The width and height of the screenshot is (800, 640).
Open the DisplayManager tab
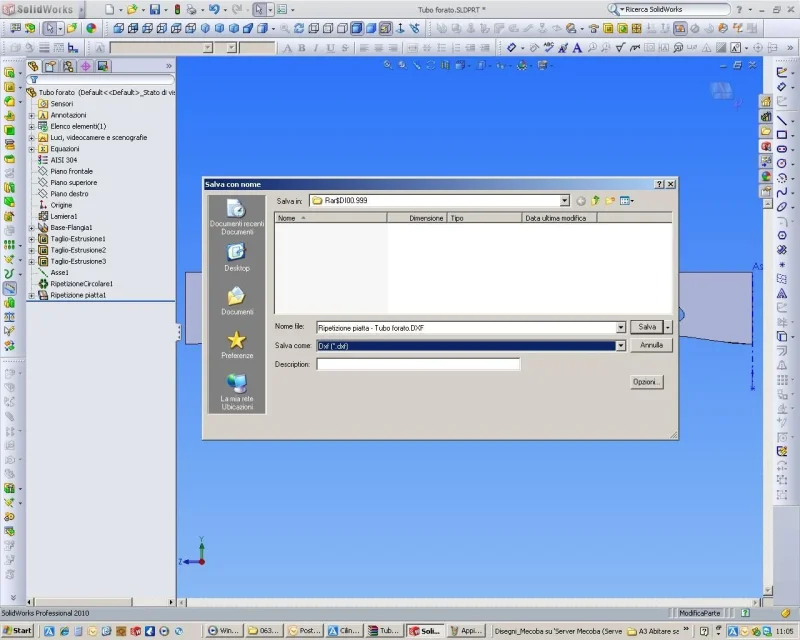103,66
